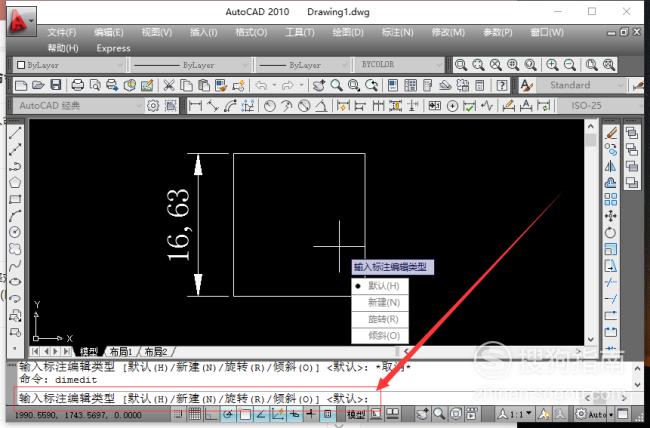Viewport: 650px width, 428px height.
Task: Cut selection with the scissors icon
Action: pyautogui.click(x=168, y=85)
